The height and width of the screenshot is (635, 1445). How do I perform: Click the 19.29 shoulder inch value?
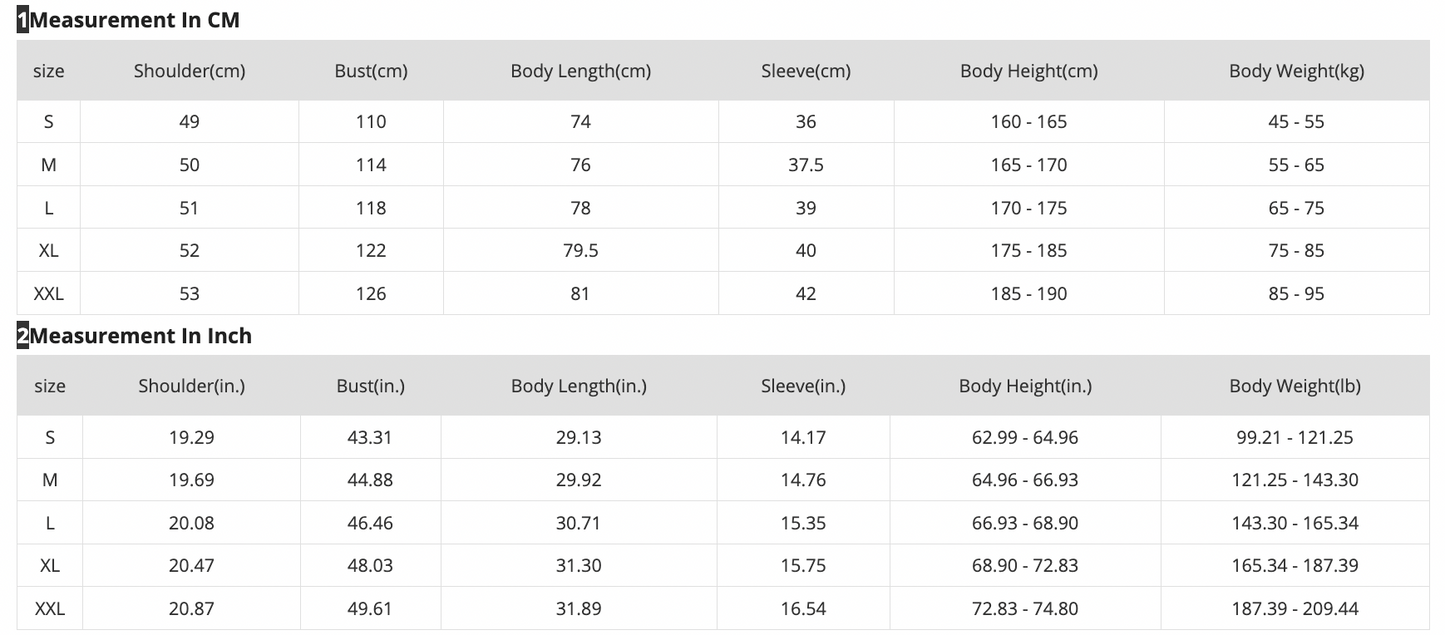191,438
